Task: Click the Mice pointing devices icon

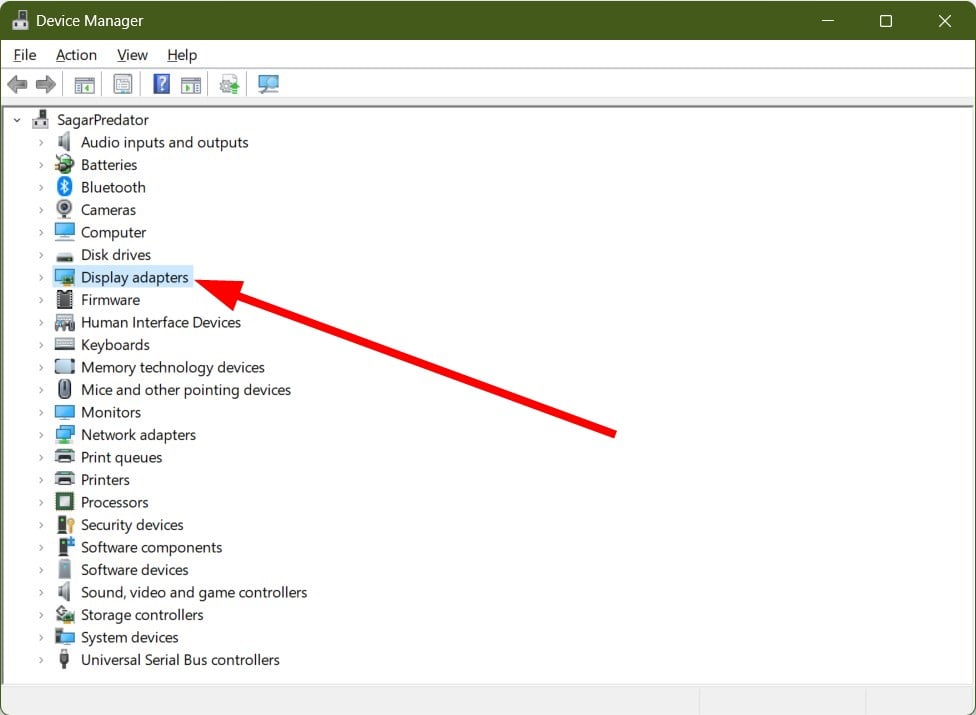Action: [x=64, y=389]
